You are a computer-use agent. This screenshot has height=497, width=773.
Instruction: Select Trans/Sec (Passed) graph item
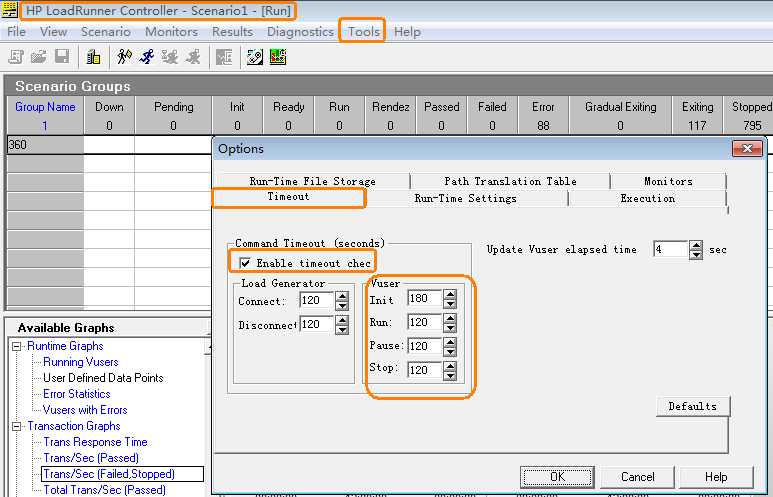click(91, 458)
